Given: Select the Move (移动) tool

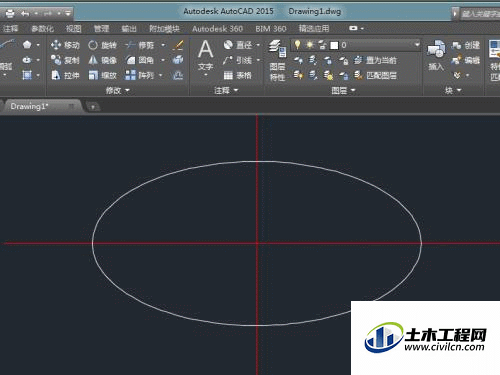Looking at the screenshot, I should tap(65, 45).
